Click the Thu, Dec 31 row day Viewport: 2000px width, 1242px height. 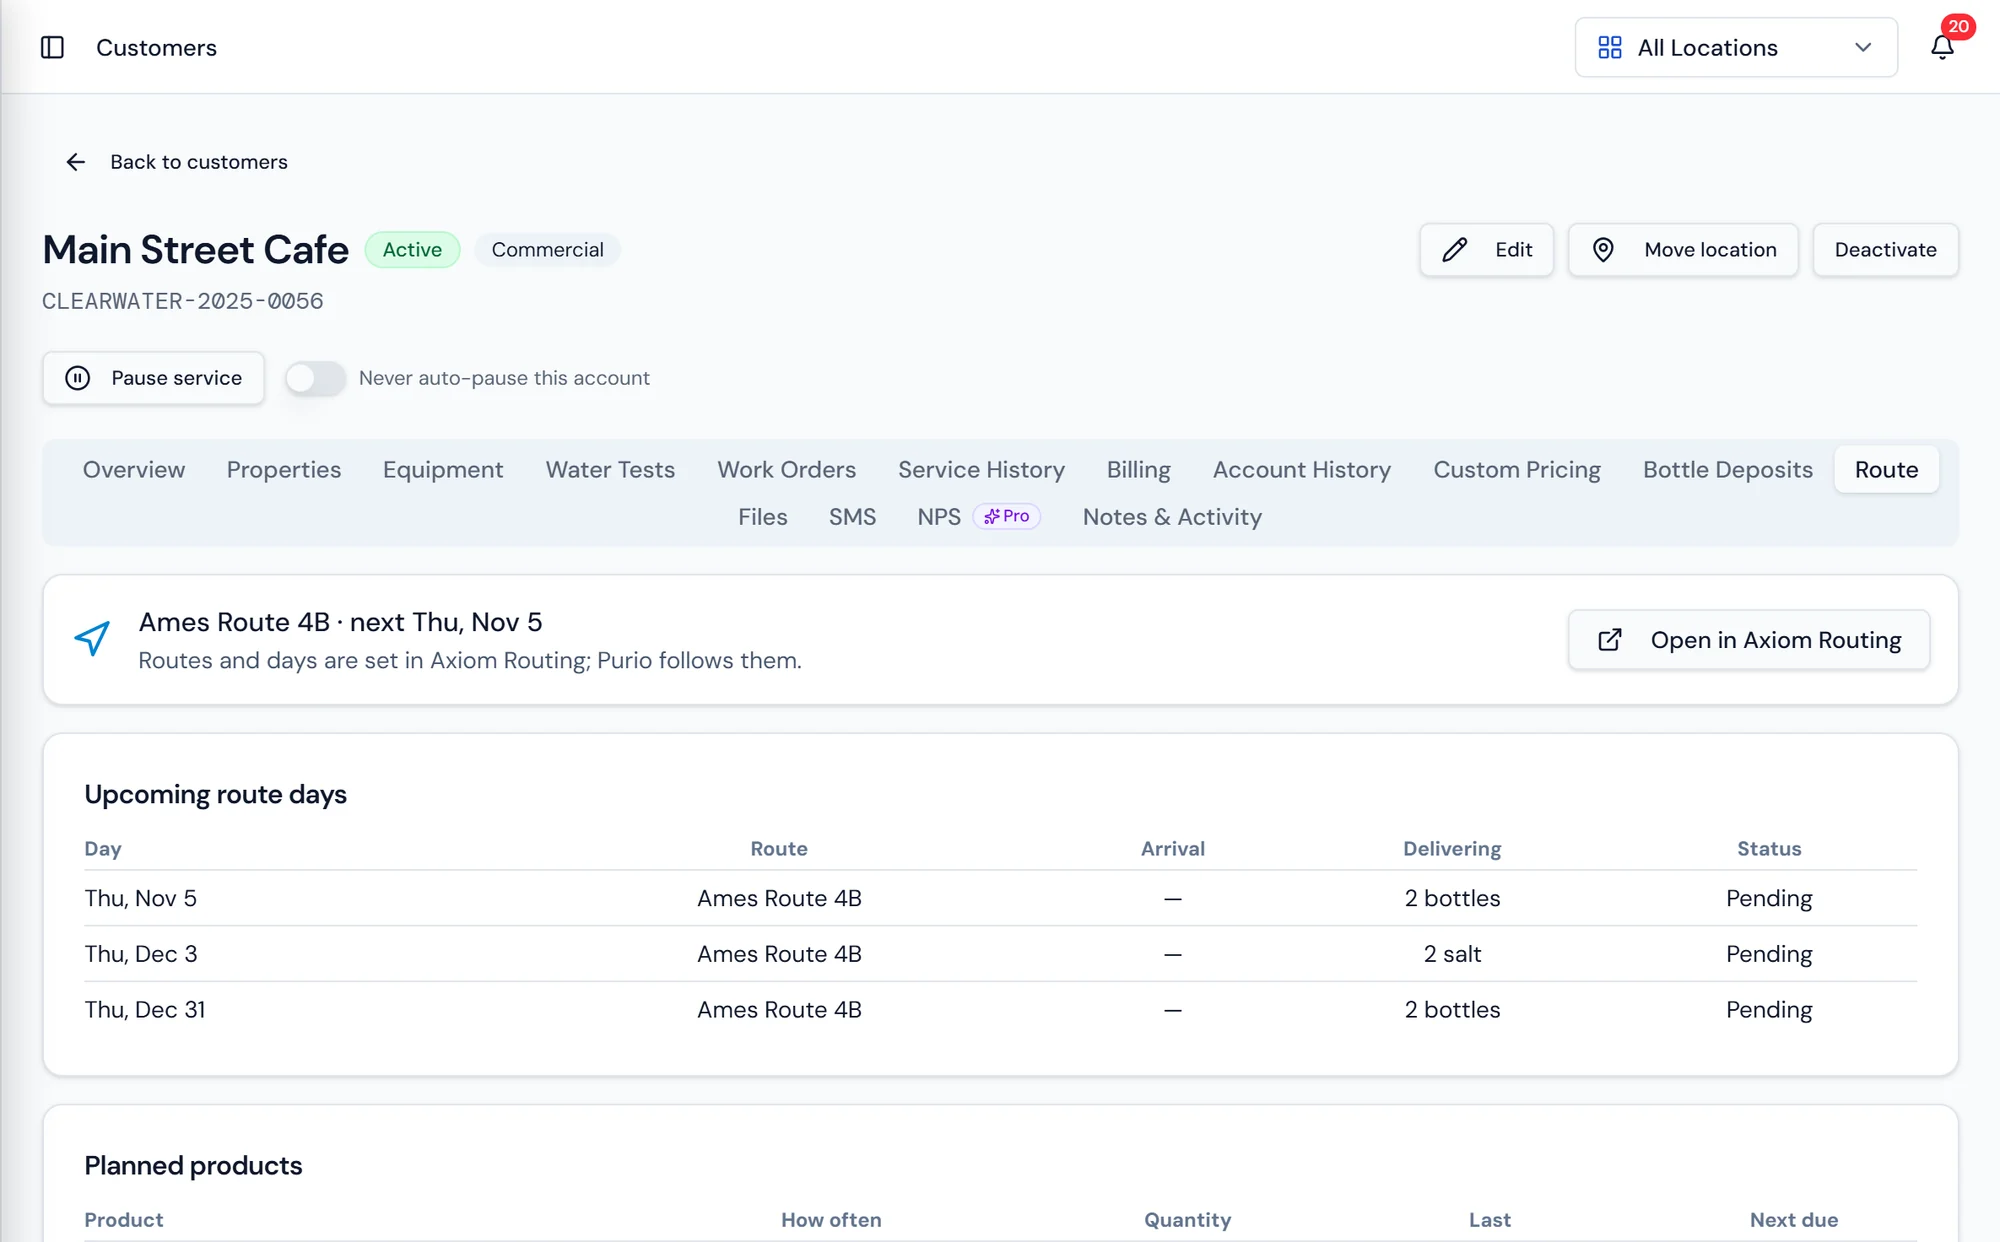[x=144, y=1010]
